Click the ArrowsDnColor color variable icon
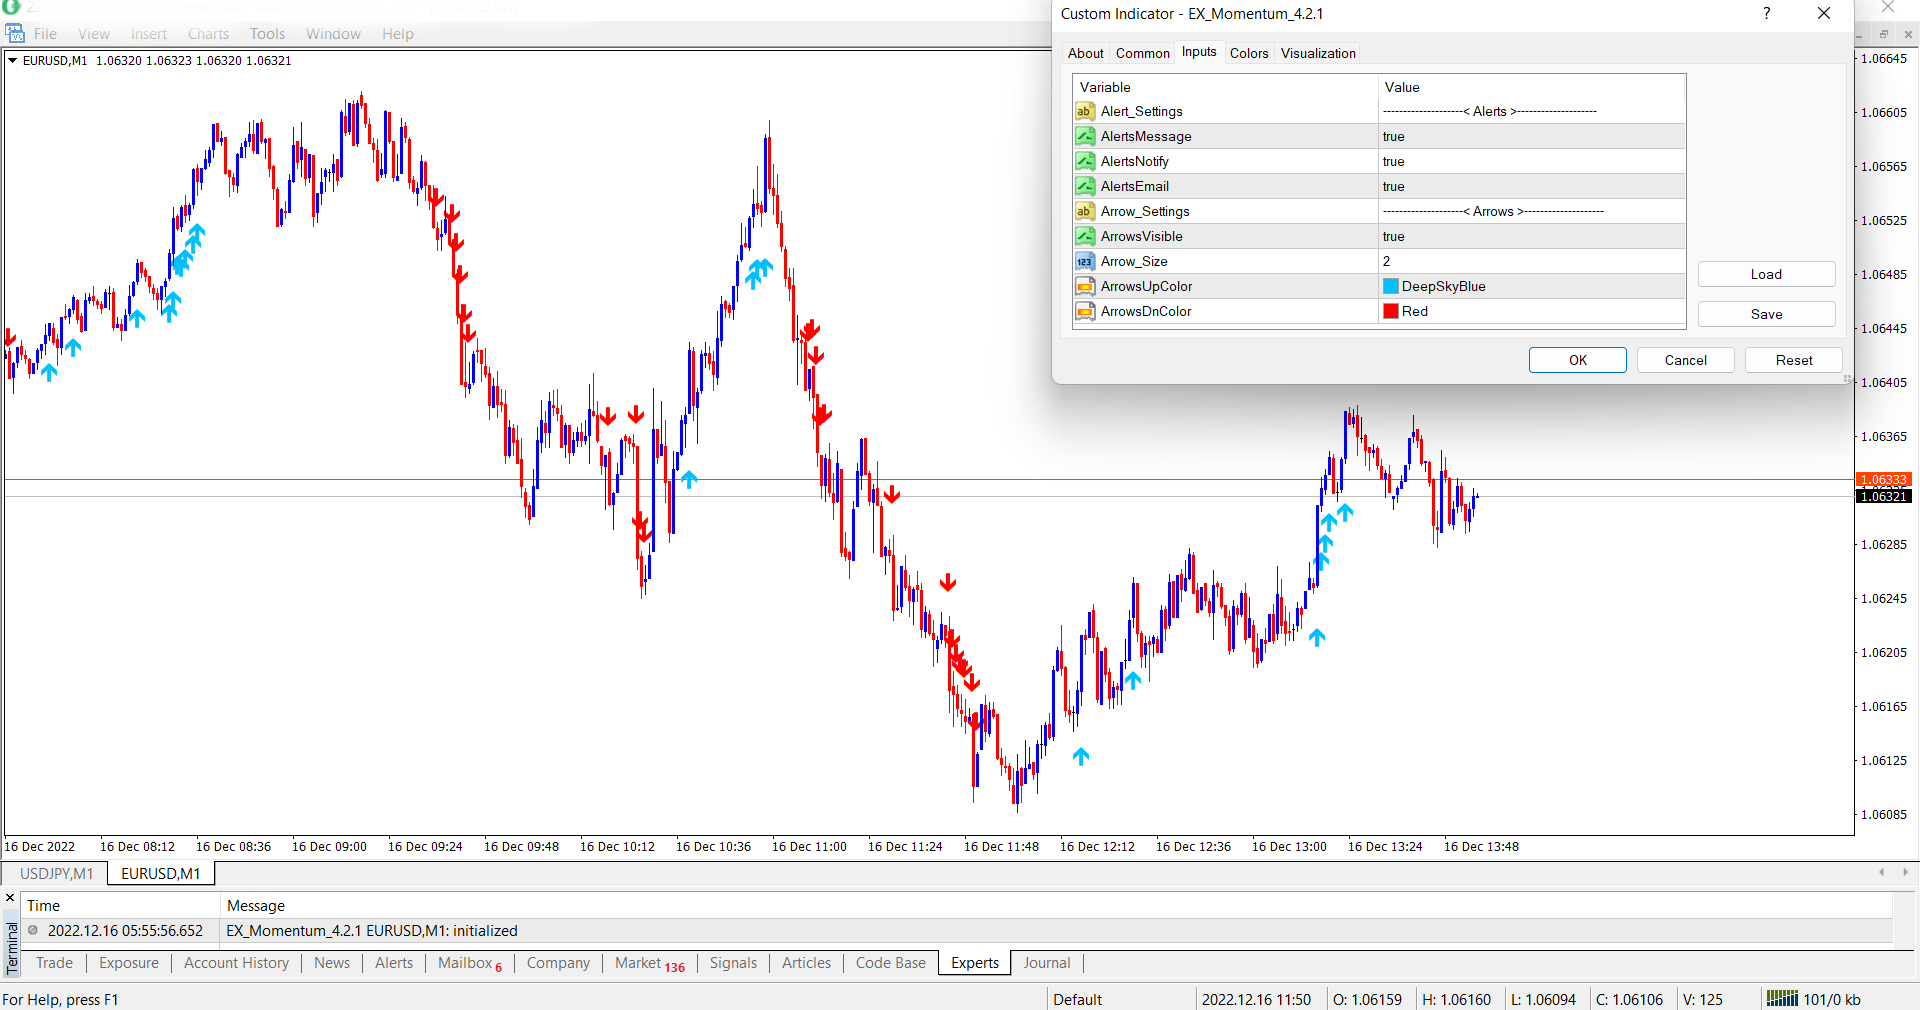Screen dimensions: 1920x1010 point(1084,311)
